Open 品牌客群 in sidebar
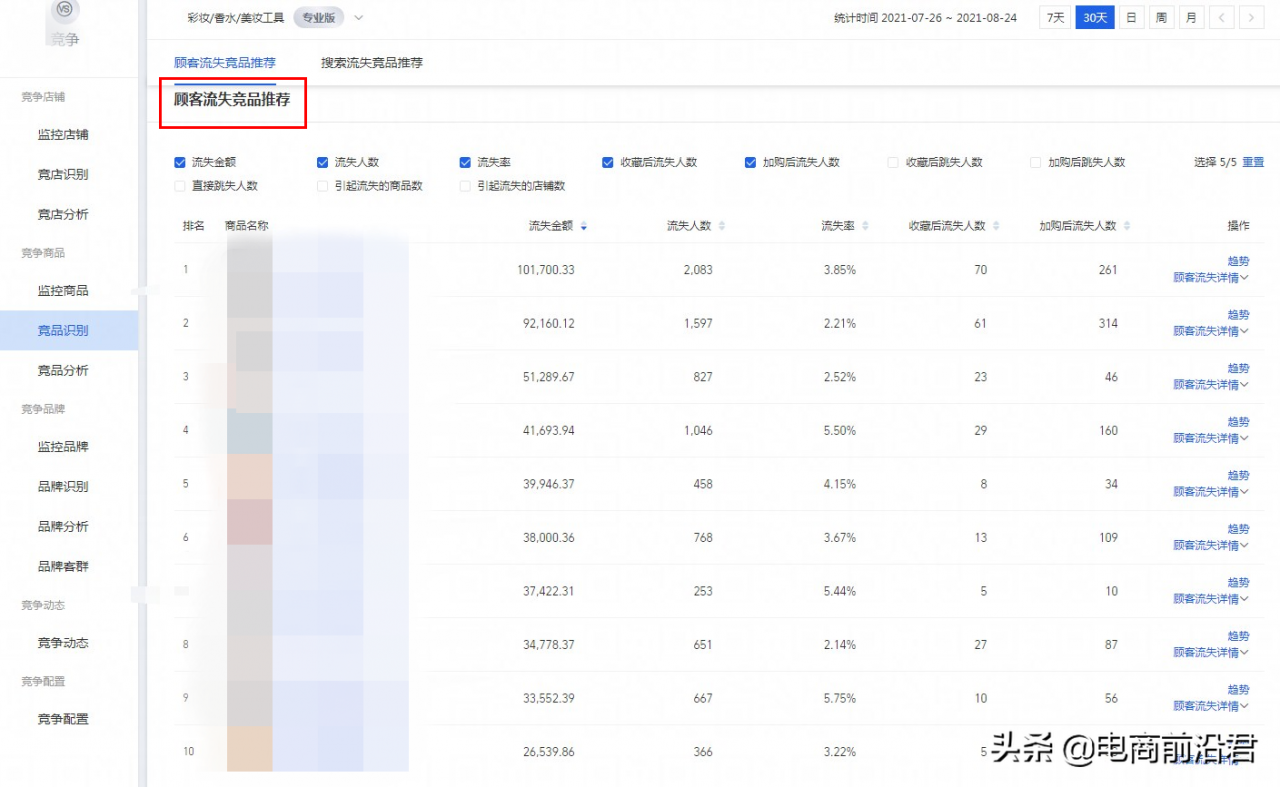This screenshot has width=1280, height=787. point(63,566)
